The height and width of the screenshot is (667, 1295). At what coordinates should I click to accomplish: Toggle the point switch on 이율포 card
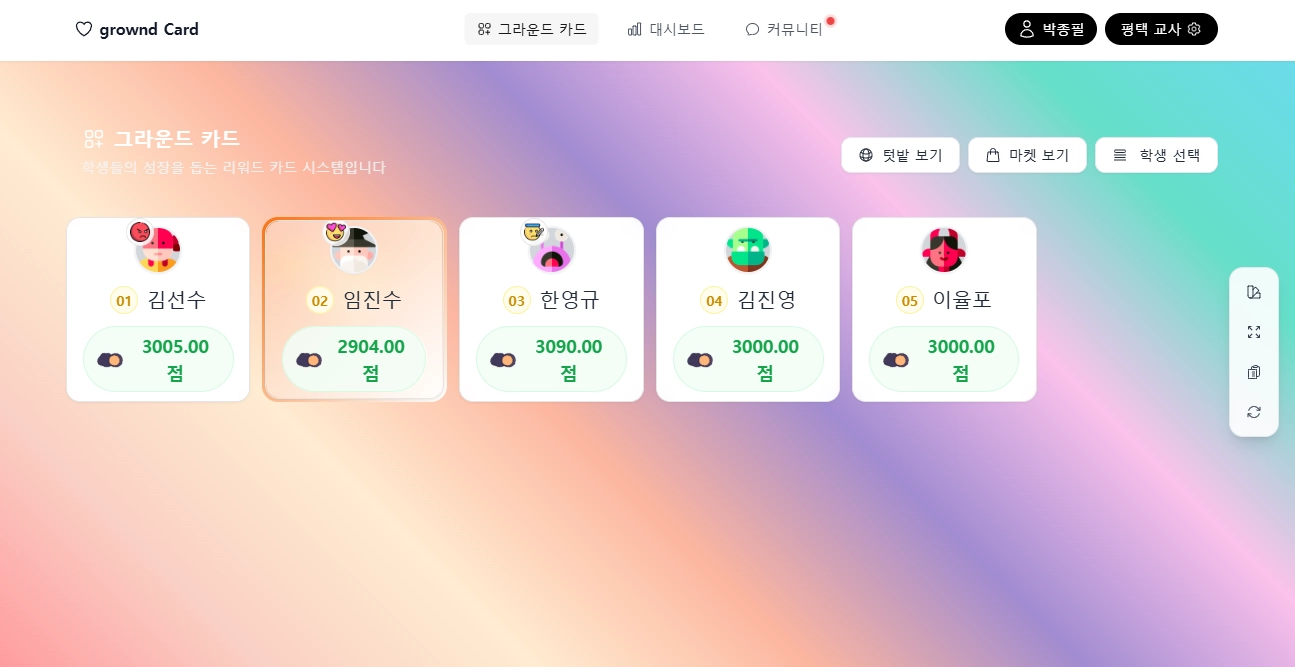click(896, 359)
